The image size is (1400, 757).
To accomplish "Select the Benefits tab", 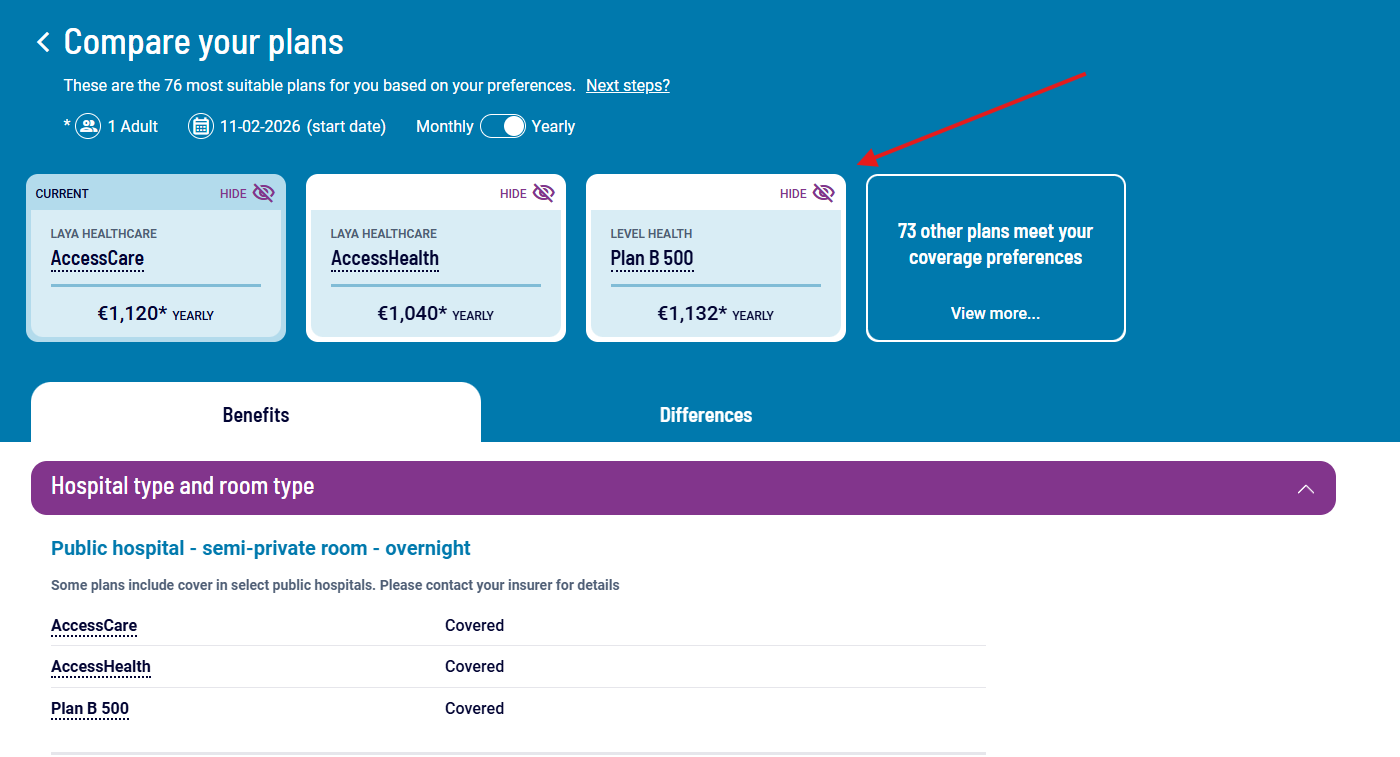I will 255,414.
